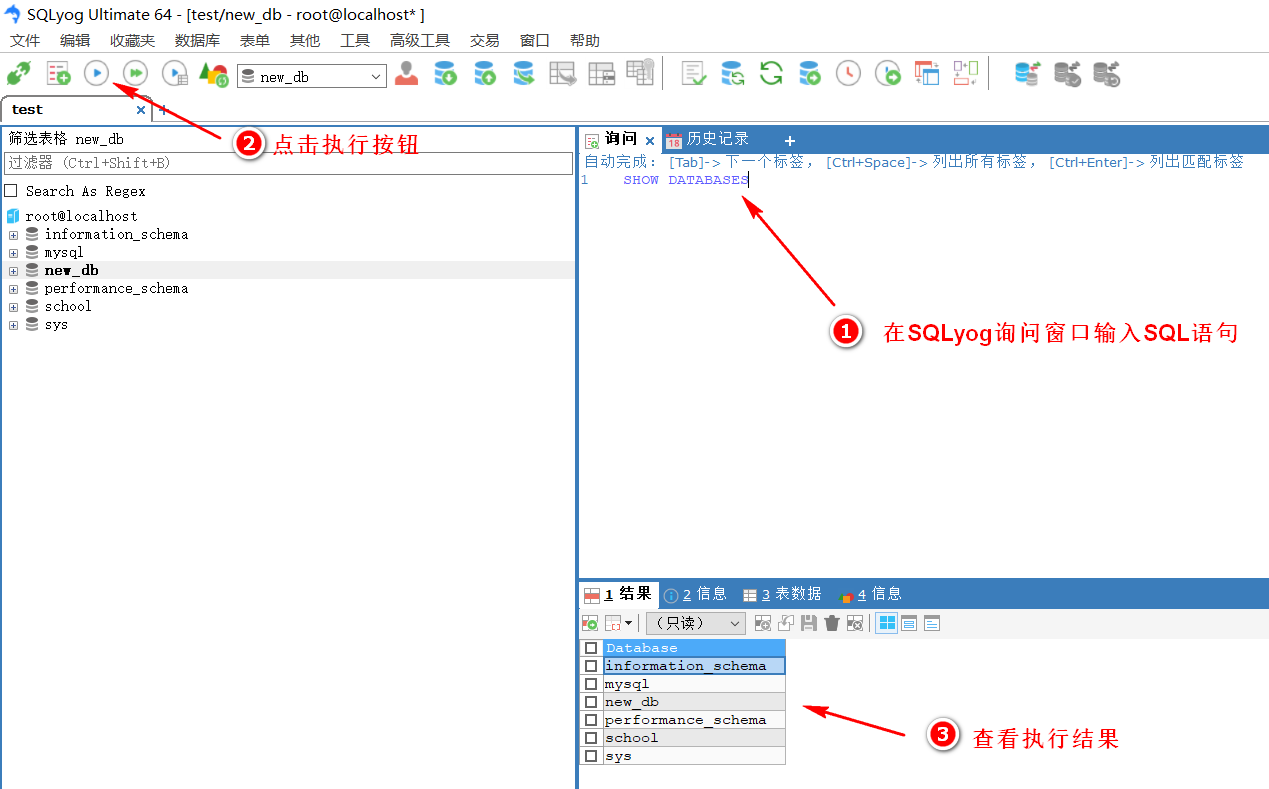The height and width of the screenshot is (789, 1269).
Task: Click the execute and edit resultset icon
Action: [175, 73]
